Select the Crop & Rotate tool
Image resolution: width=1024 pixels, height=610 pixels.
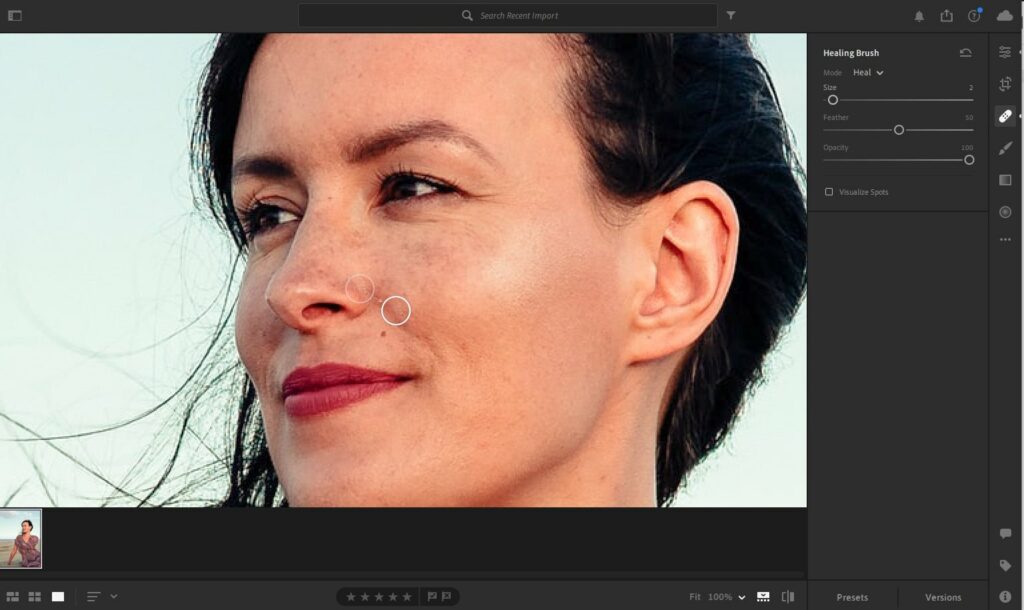pos(1005,84)
